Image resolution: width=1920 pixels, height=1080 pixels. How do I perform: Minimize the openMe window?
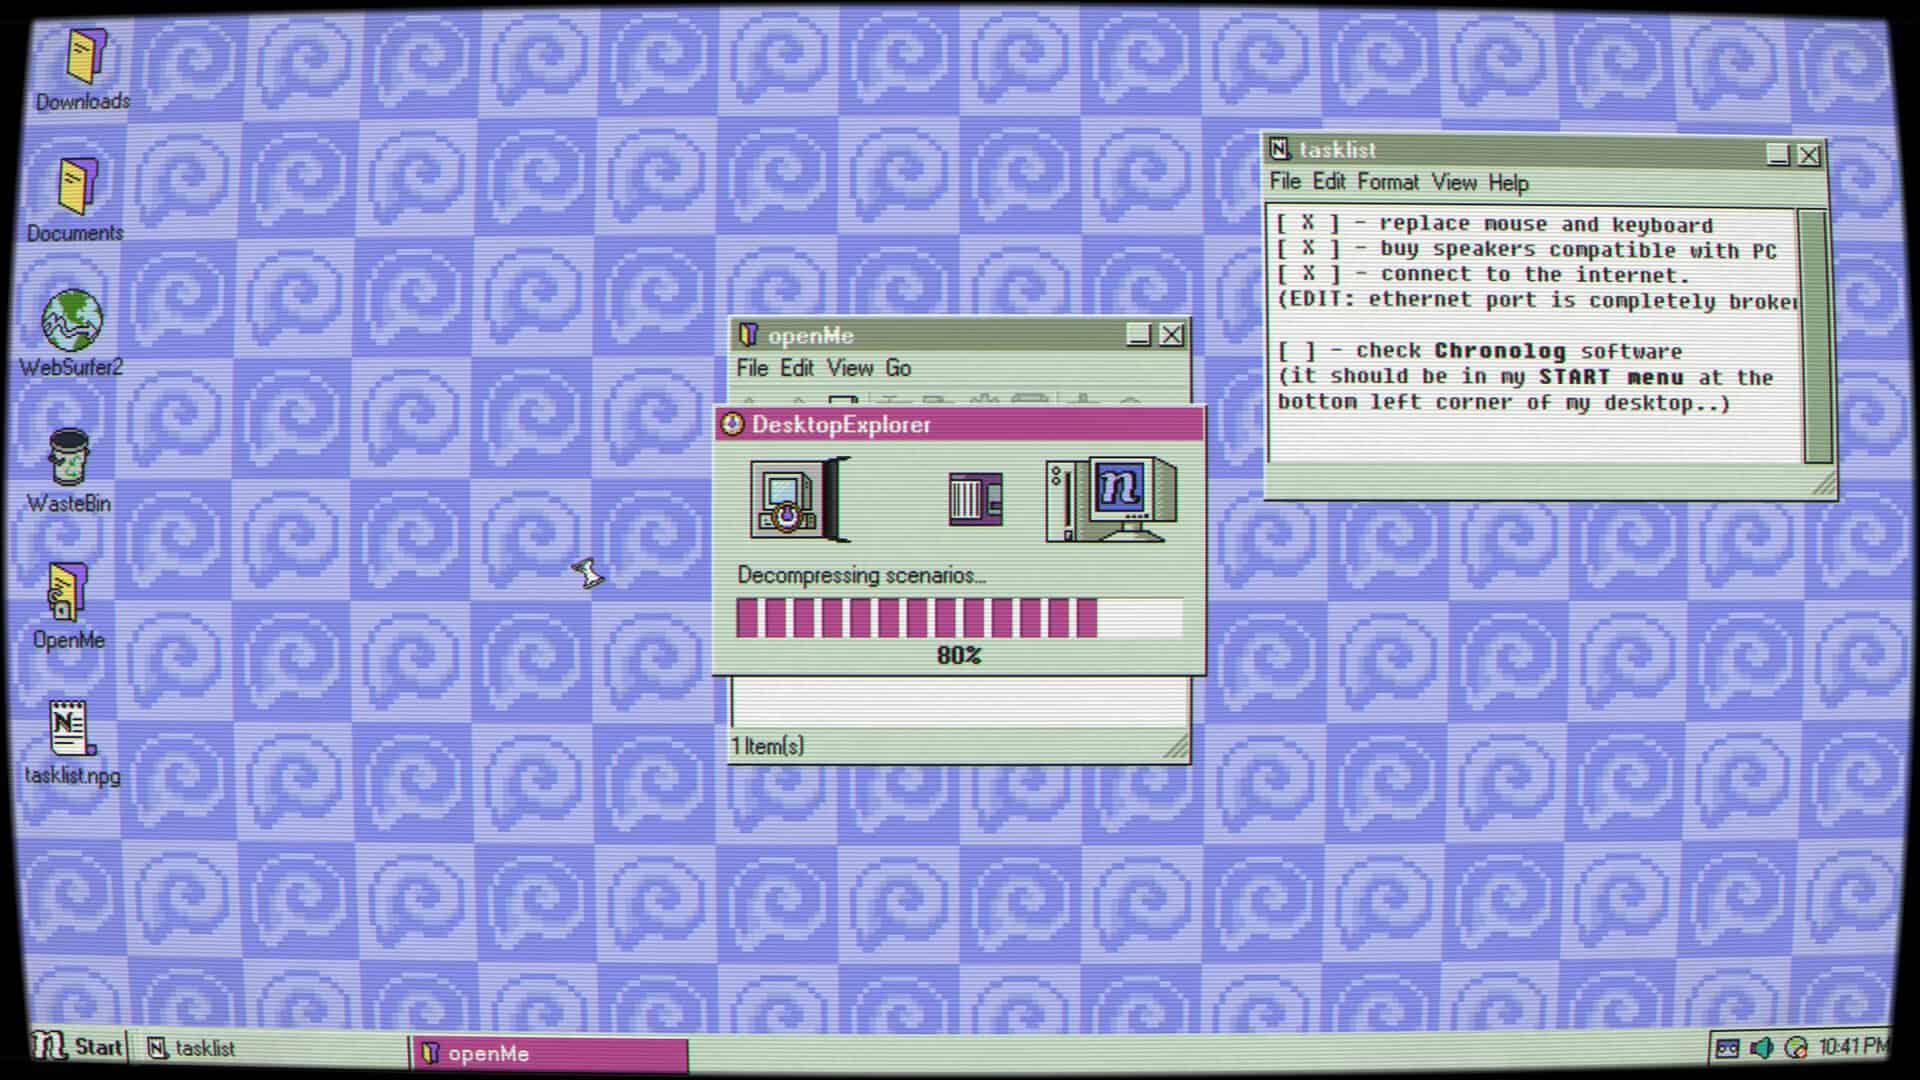(x=1139, y=334)
